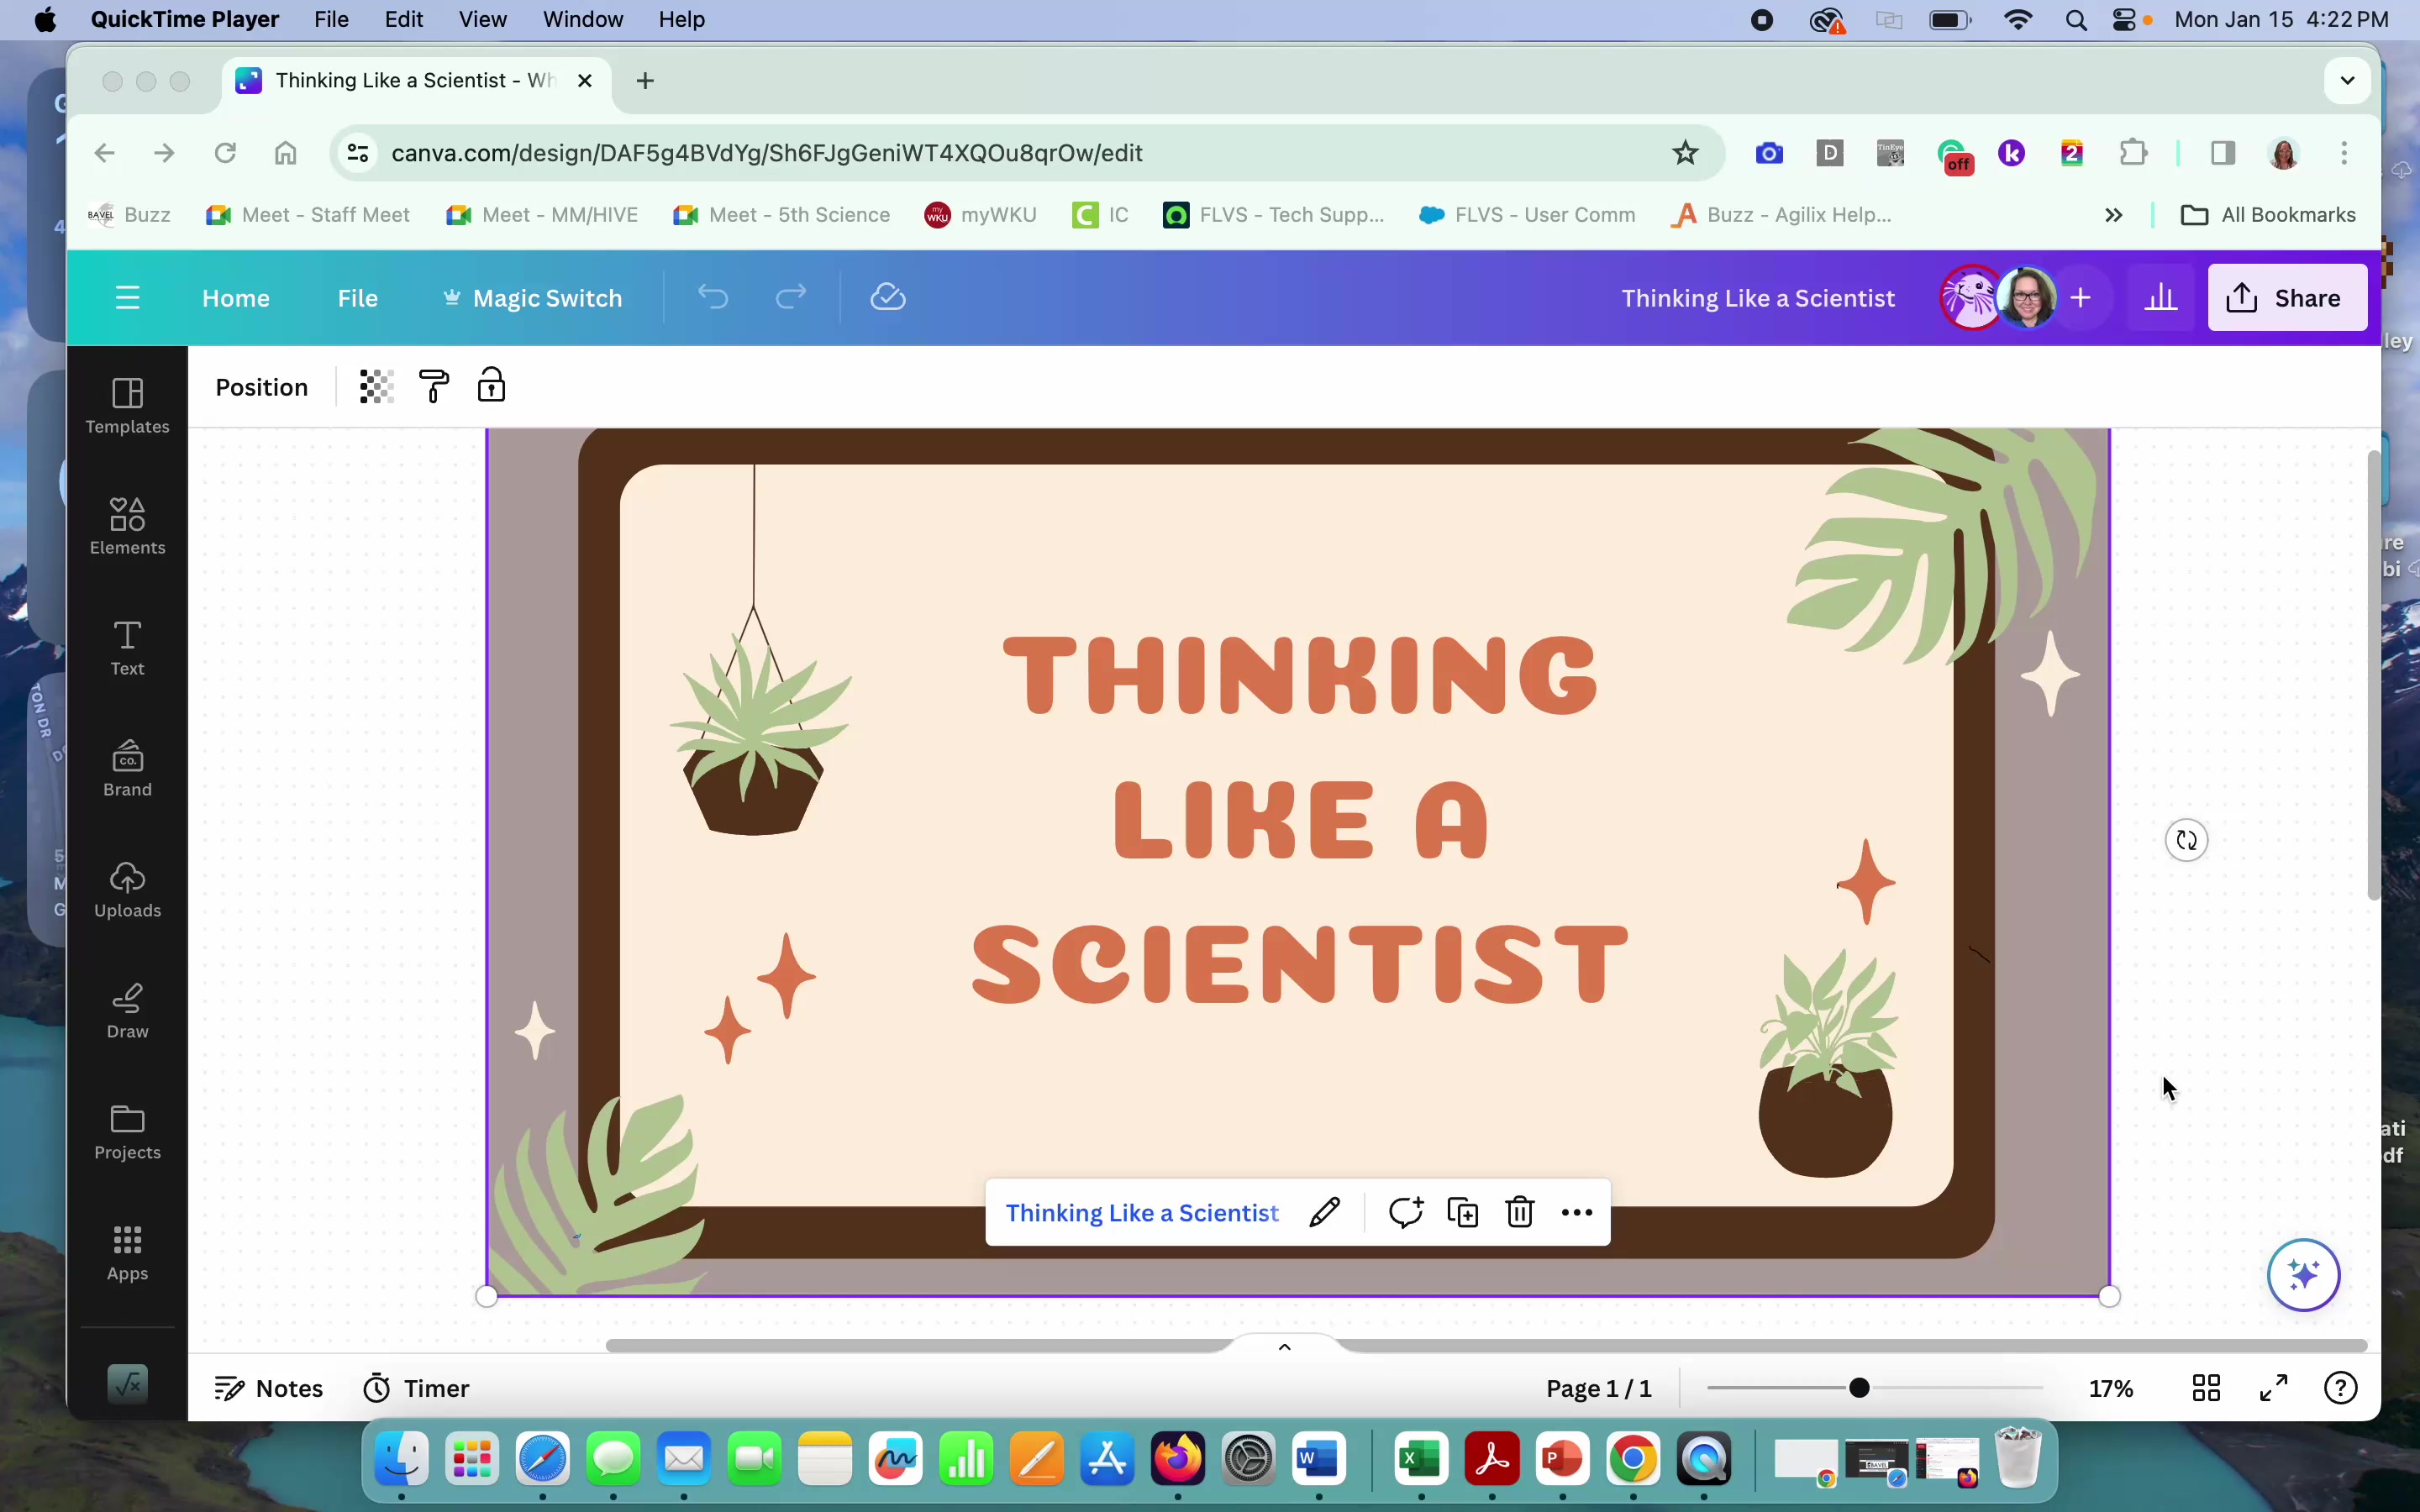Toggle grid view of pages
This screenshot has height=1512, width=2420.
[2206, 1388]
